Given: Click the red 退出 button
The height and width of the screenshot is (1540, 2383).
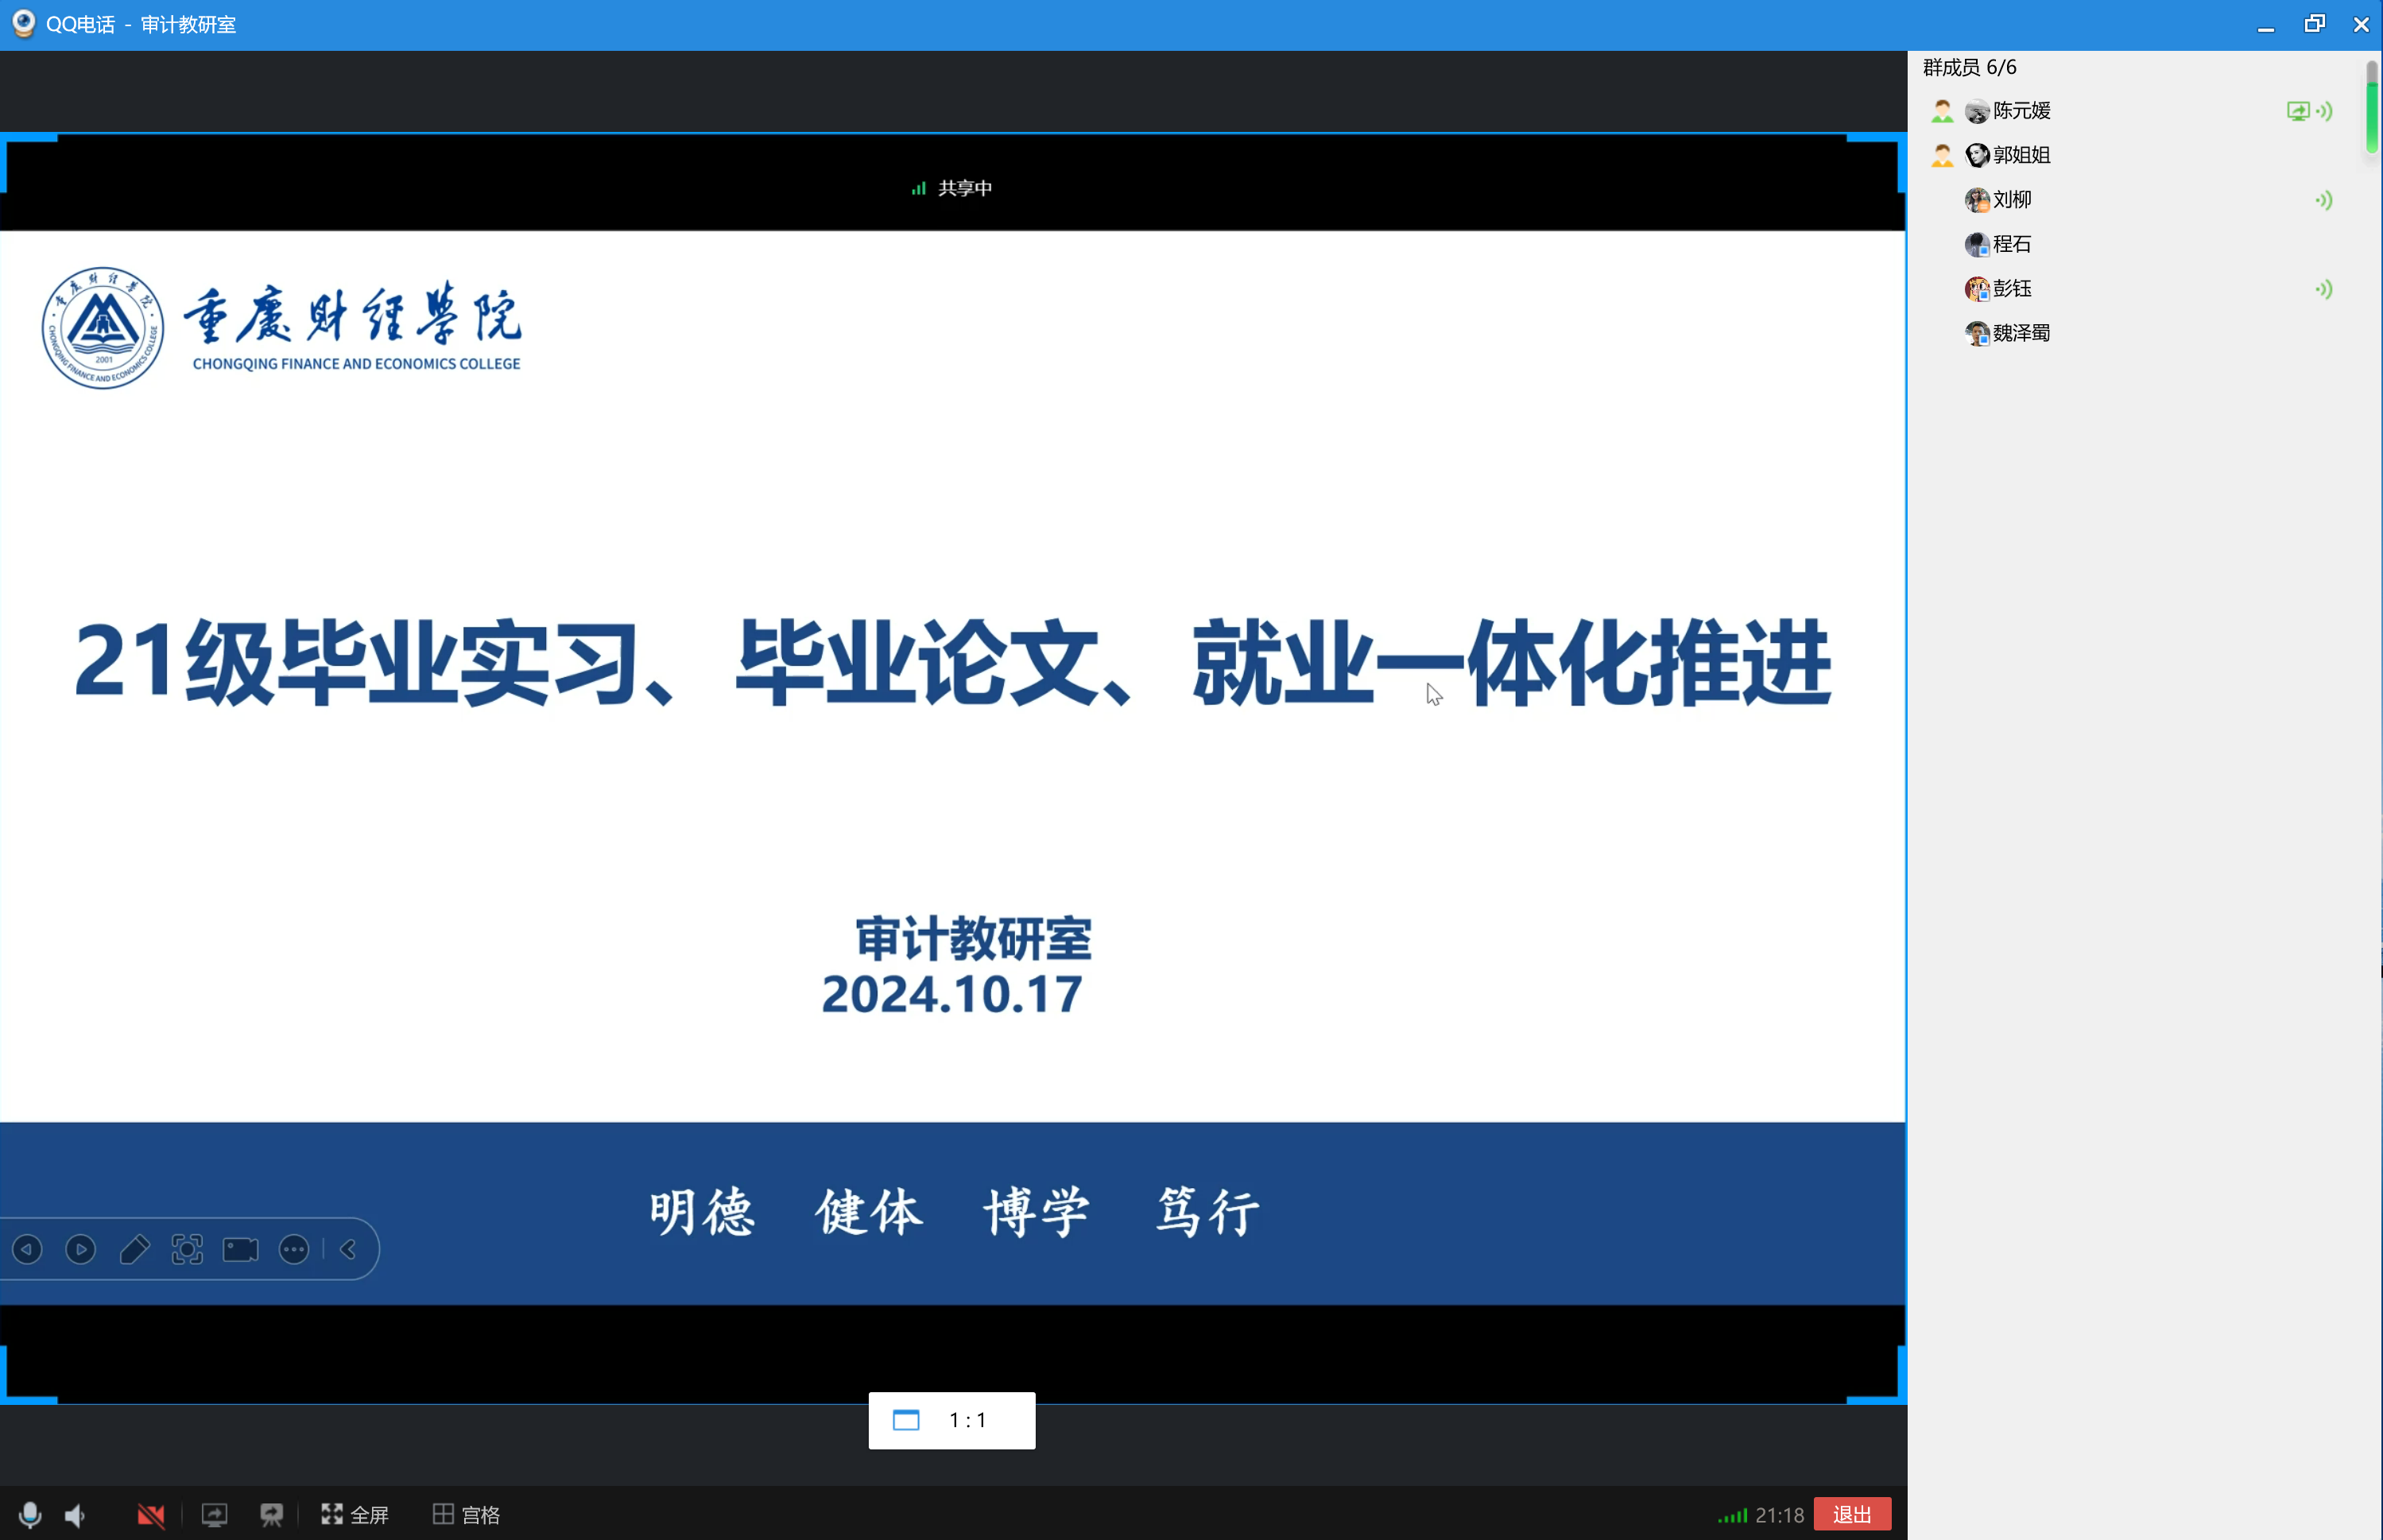Looking at the screenshot, I should click(1852, 1514).
